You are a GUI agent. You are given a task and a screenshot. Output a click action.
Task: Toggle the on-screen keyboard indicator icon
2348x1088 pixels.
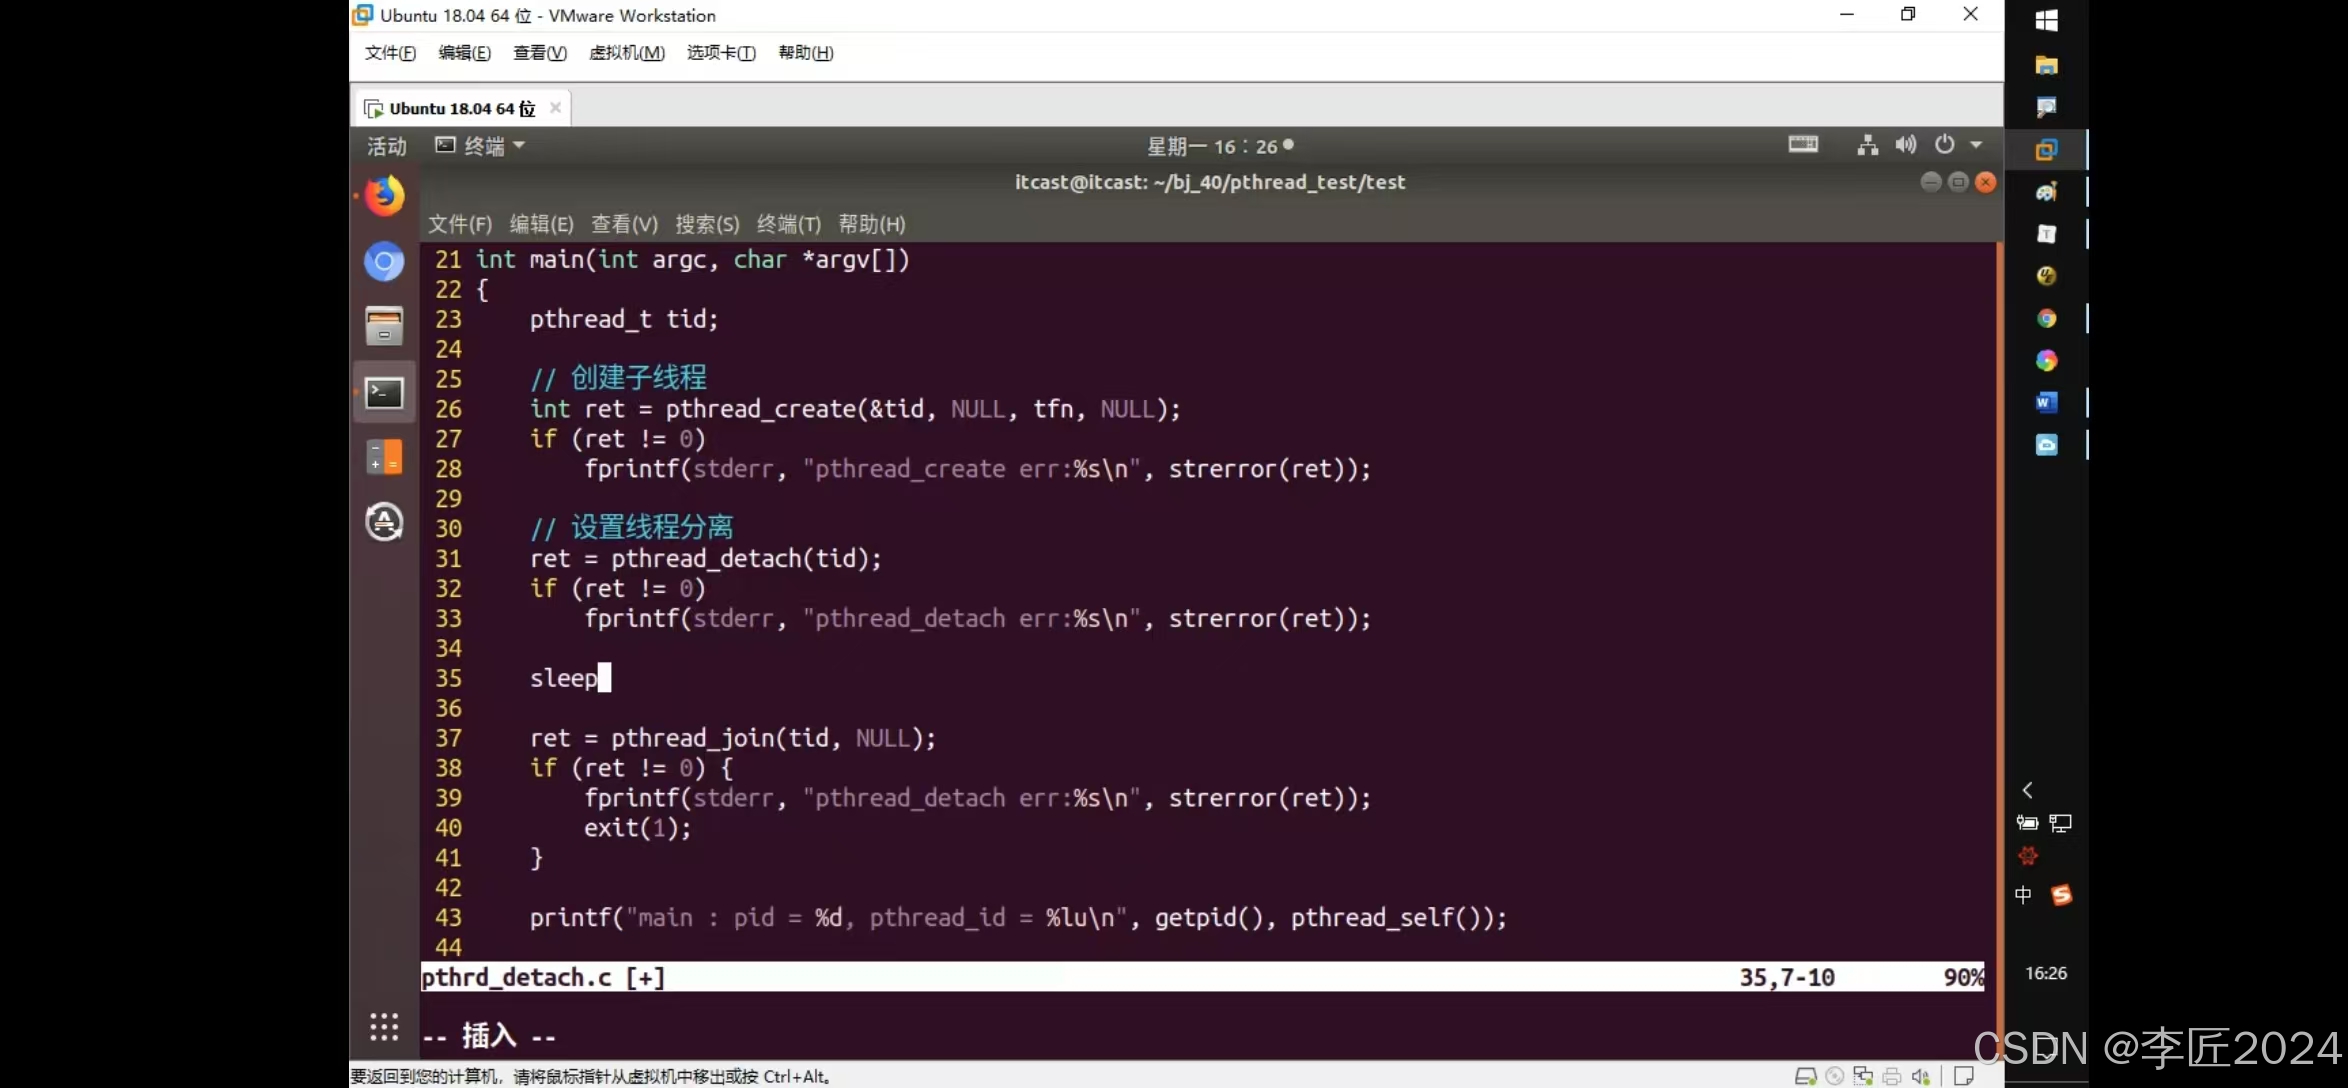[1803, 144]
